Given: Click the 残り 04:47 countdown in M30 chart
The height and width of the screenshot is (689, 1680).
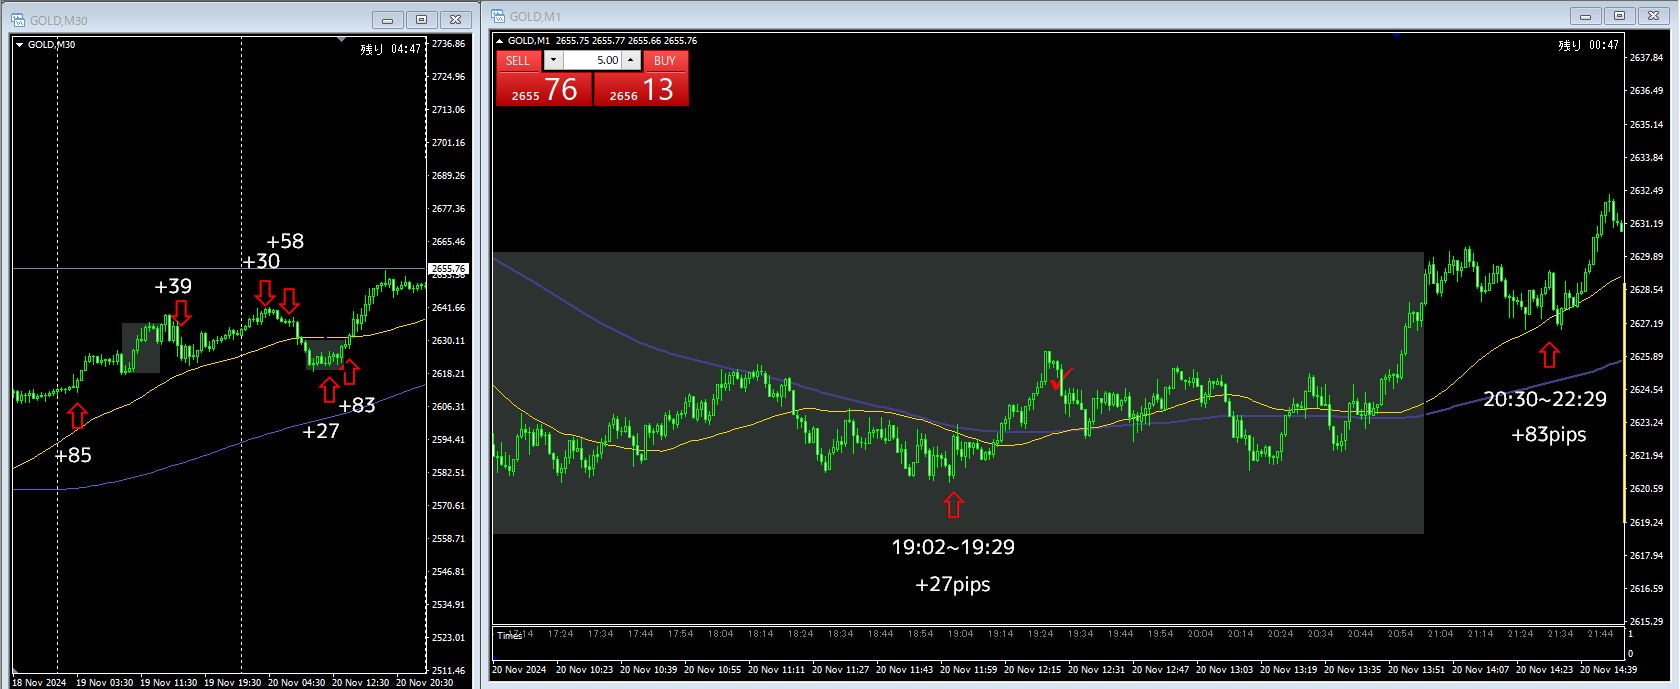Looking at the screenshot, I should [x=391, y=49].
